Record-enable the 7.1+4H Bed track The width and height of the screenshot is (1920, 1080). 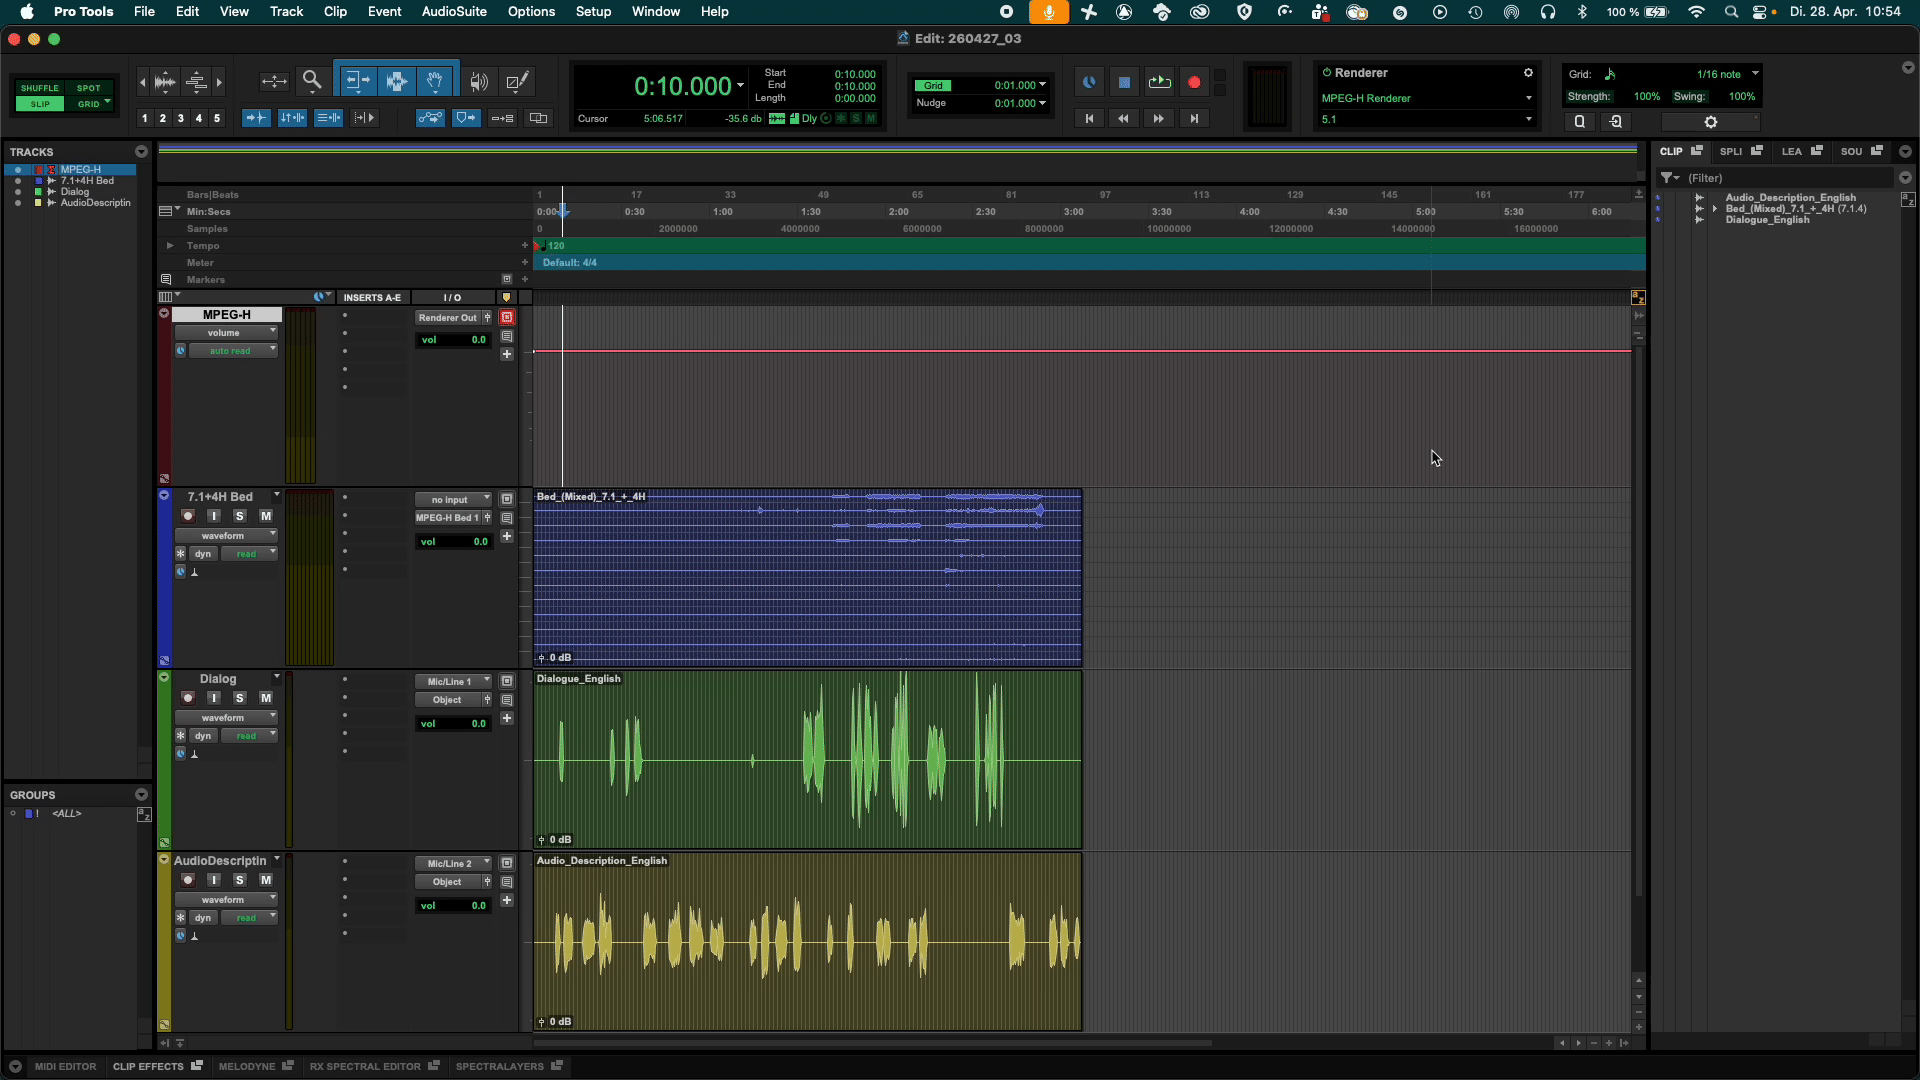188,516
